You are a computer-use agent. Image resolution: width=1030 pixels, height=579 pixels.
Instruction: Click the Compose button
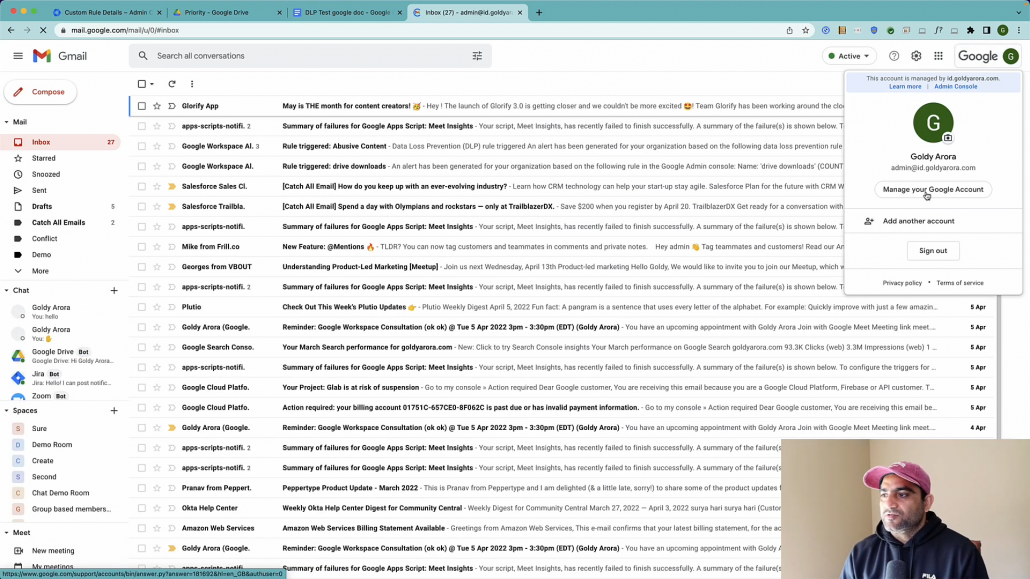pos(40,92)
